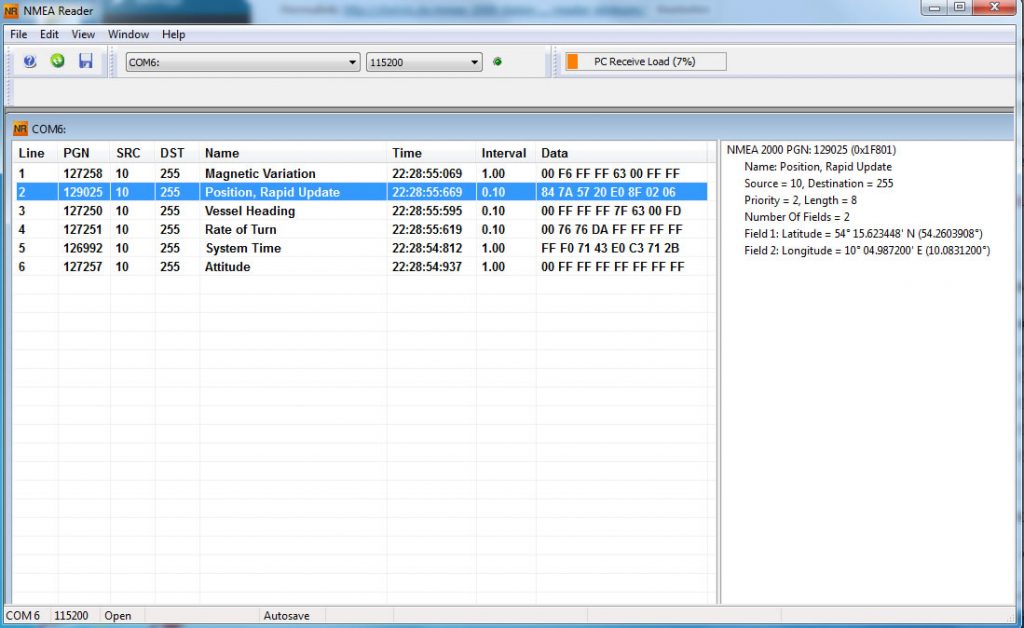
Task: Select the "Magnetic Variation" row name
Action: click(260, 174)
